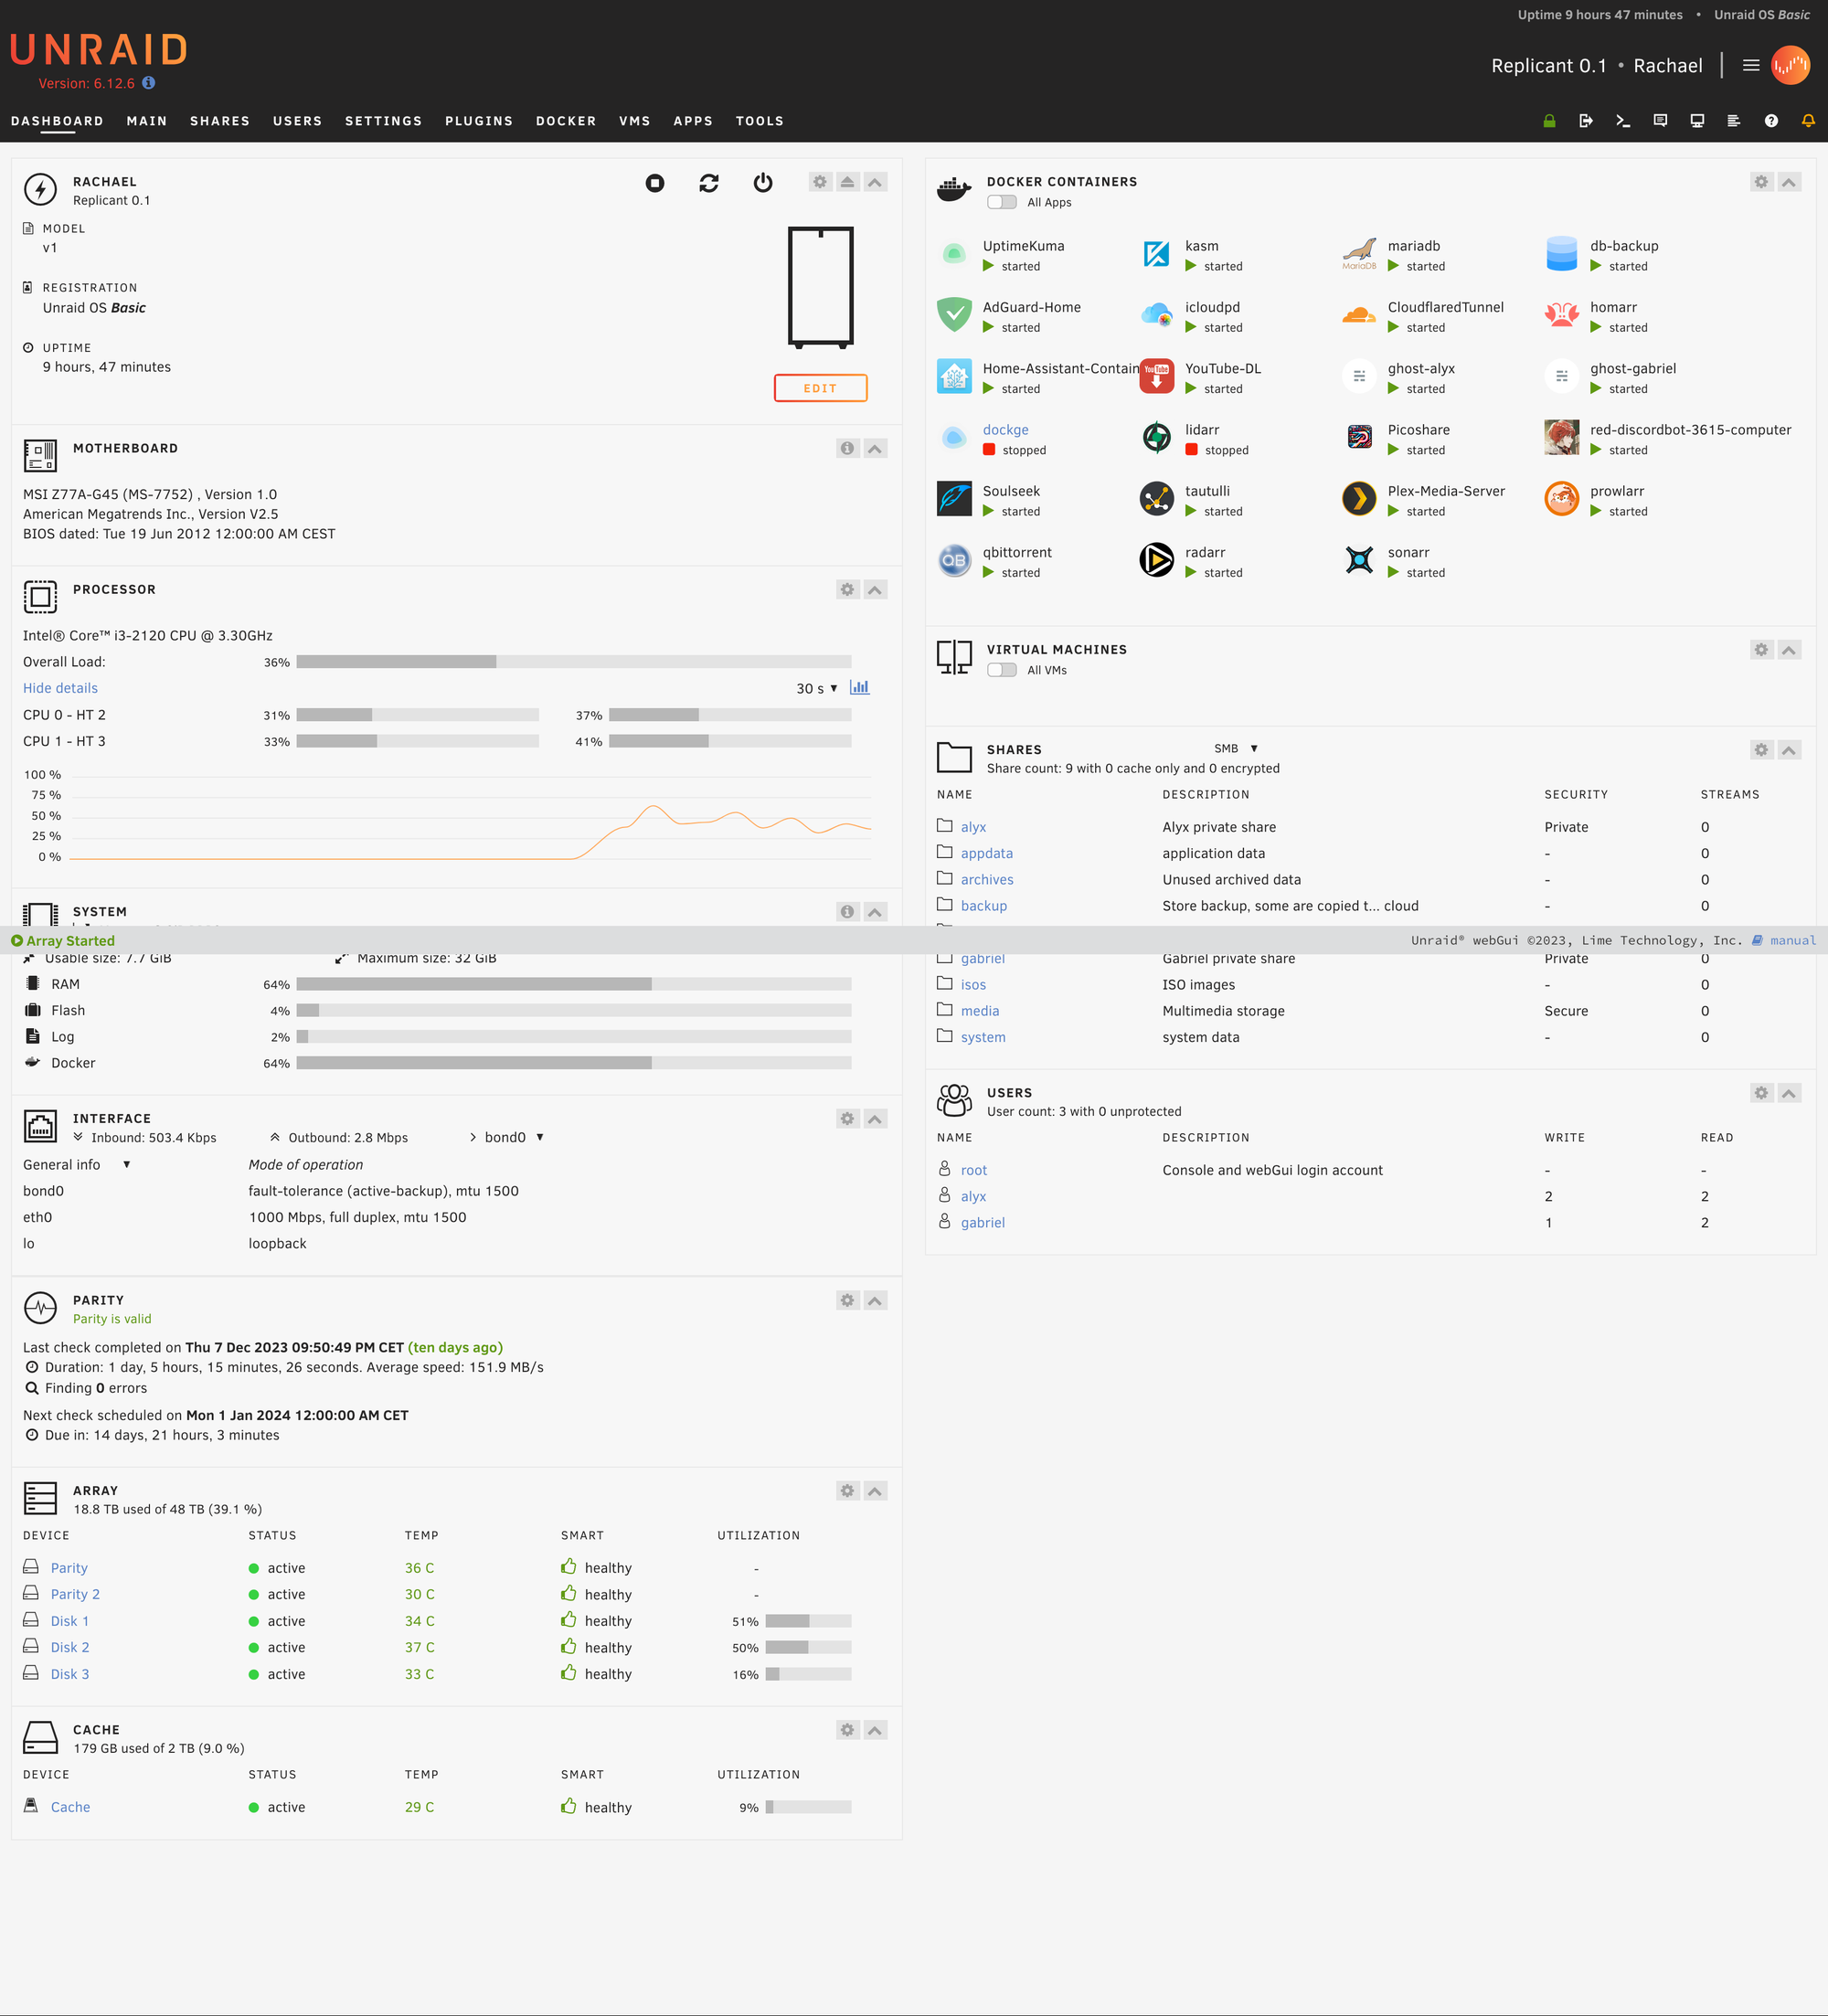Screen dimensions: 1828x2016
Task: Open the 30 s interval dropdown
Action: [817, 689]
